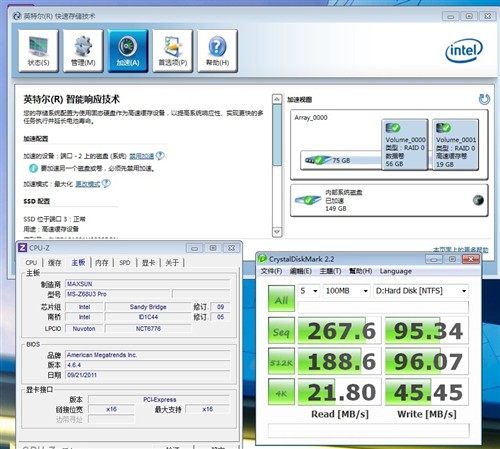This screenshot has height=449, width=500.
Task: Open the Edit (編輯) menu in CrystalDiskMark
Action: coord(301,271)
